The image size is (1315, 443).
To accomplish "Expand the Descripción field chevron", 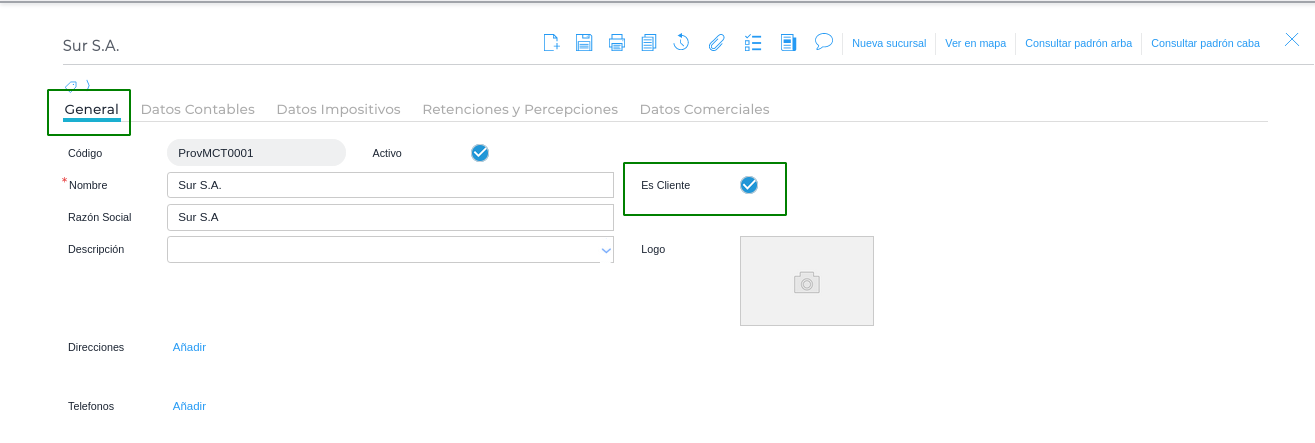I will click(x=606, y=250).
